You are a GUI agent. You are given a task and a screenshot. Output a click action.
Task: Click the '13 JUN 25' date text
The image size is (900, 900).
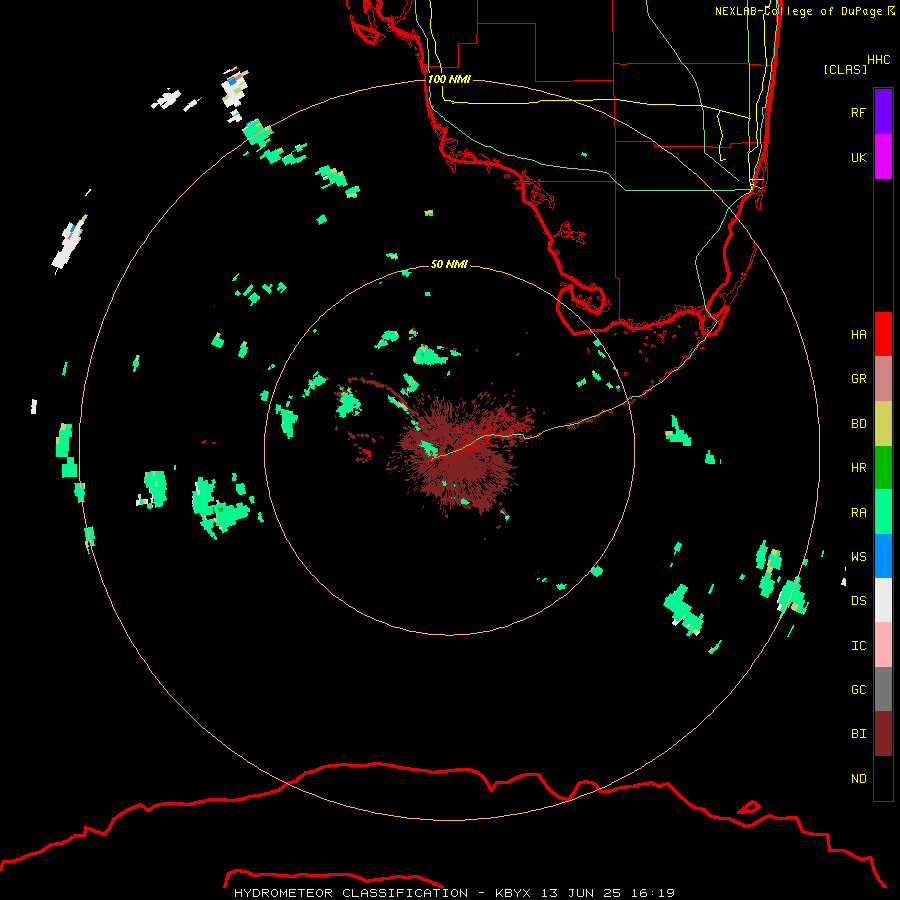point(585,893)
